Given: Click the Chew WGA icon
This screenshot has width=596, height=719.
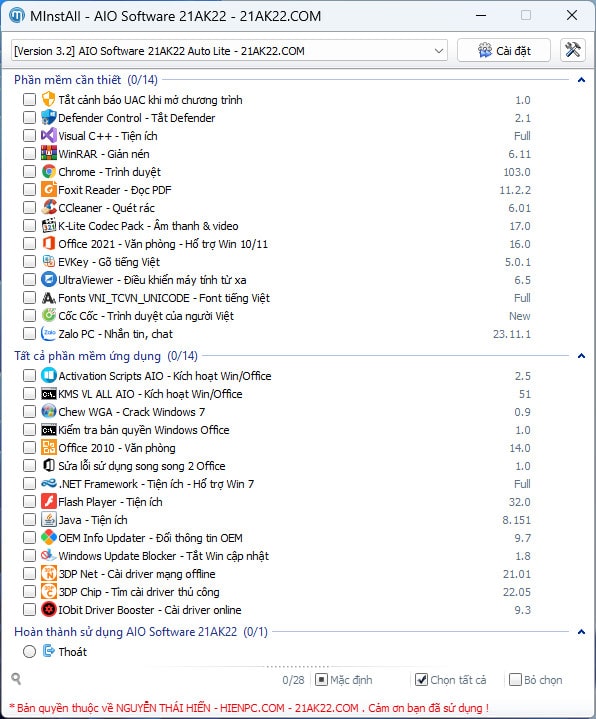Looking at the screenshot, I should [49, 411].
